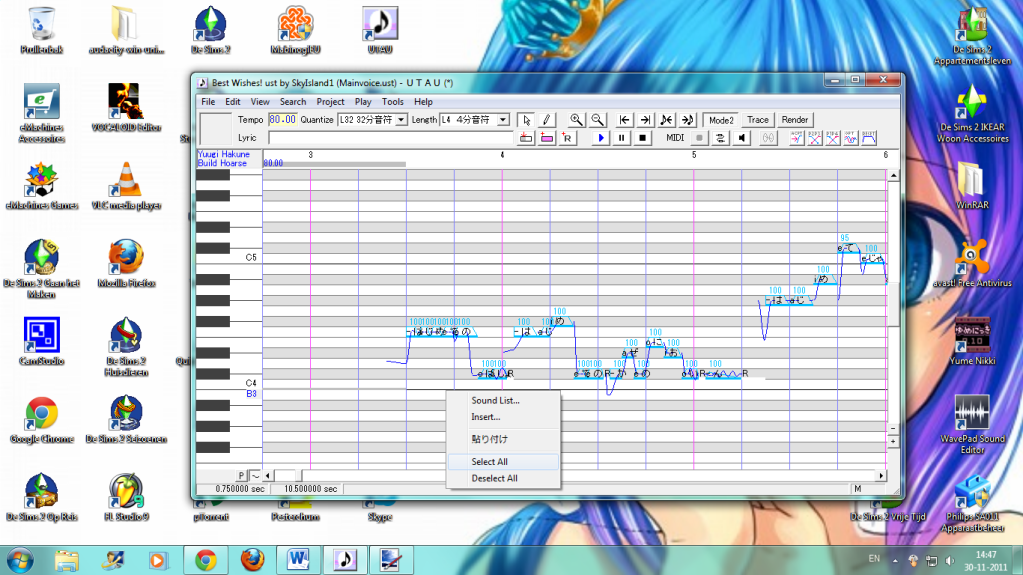Click the zoom out magnifier icon
This screenshot has width=1023, height=575.
pos(597,120)
